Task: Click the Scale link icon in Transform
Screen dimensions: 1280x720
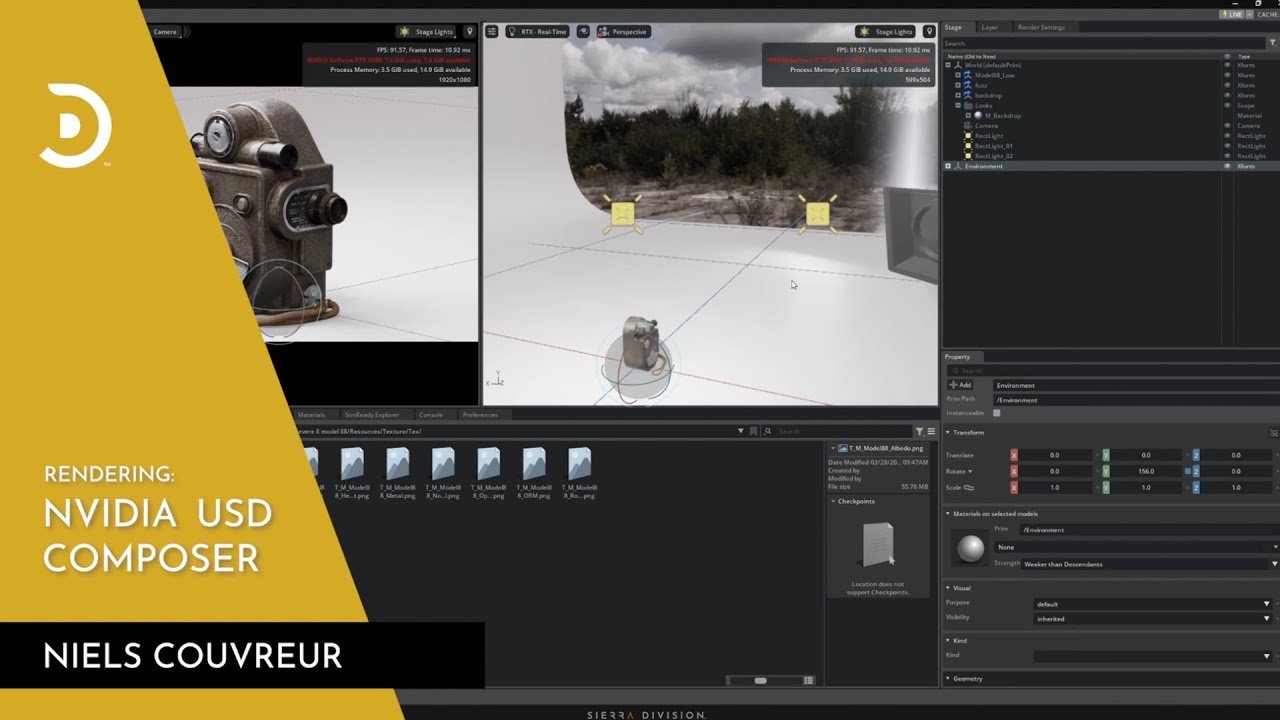Action: (x=969, y=487)
